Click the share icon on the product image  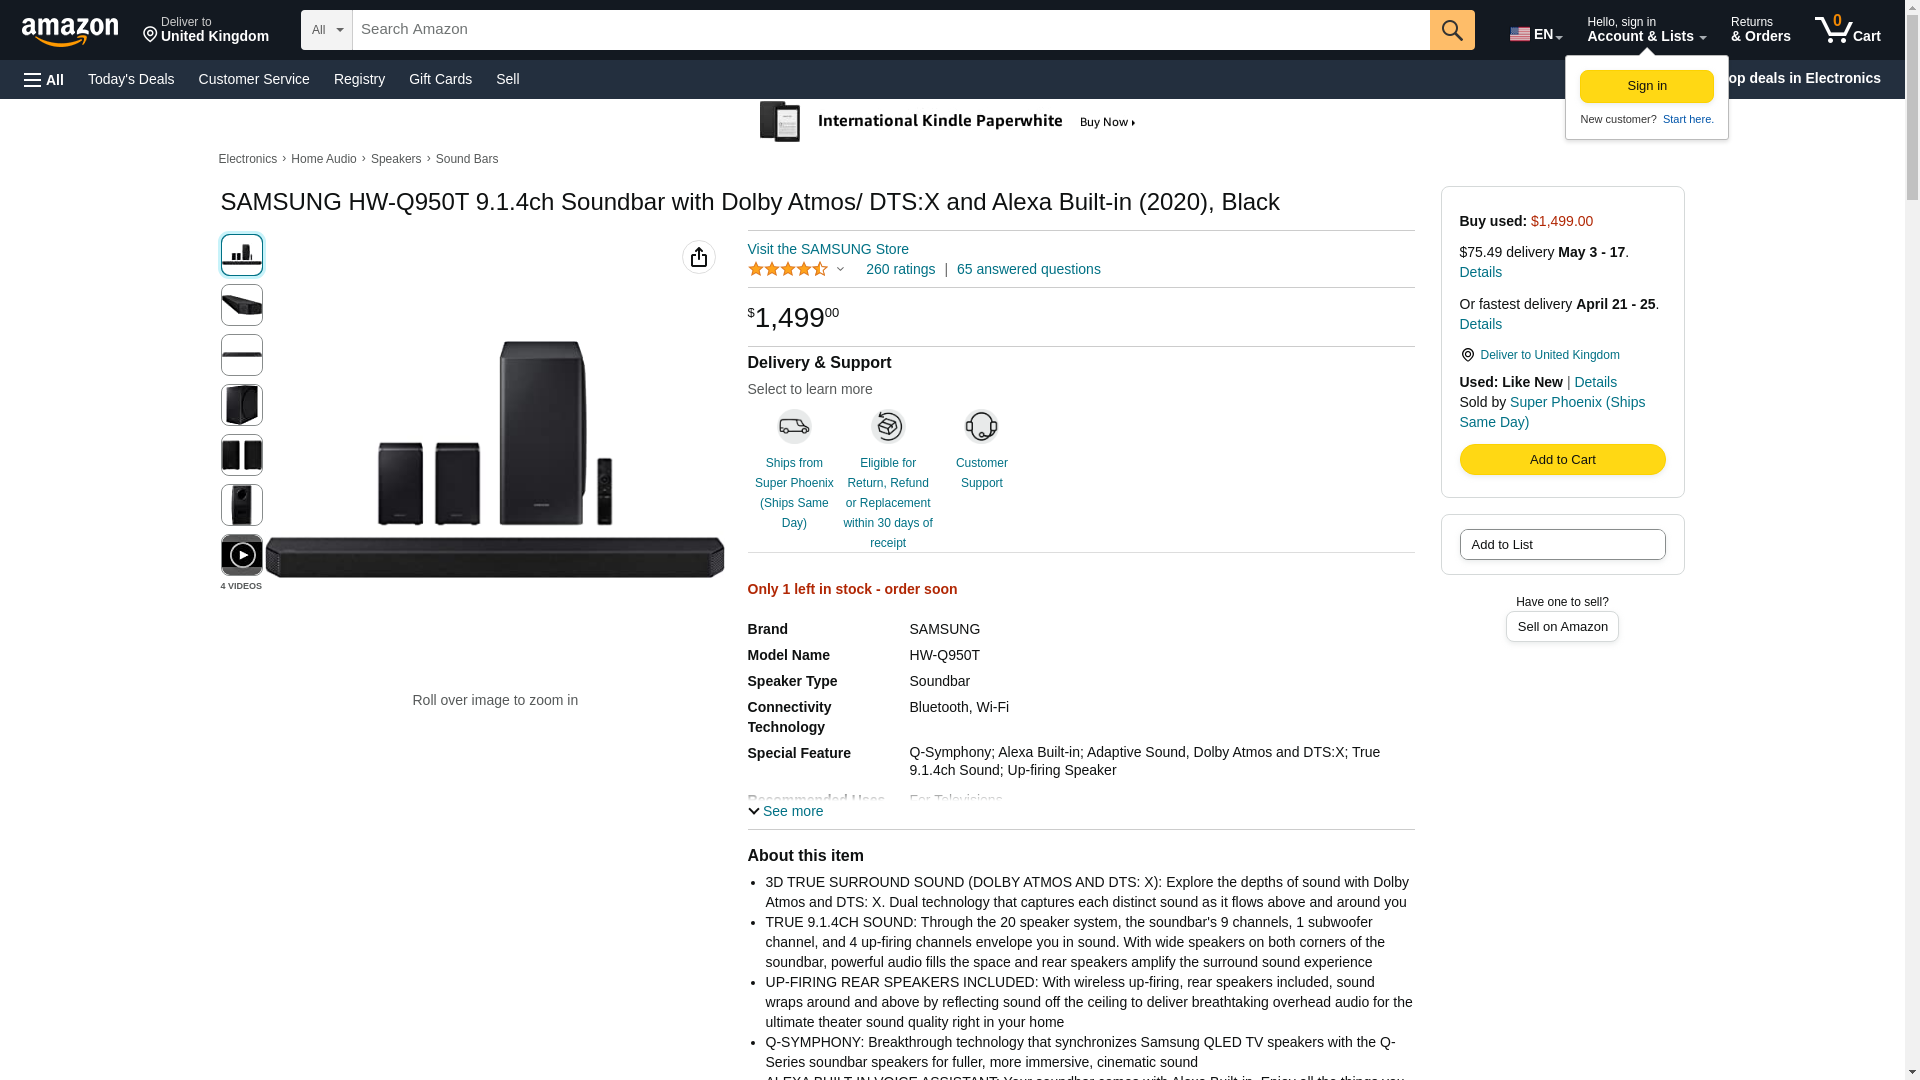699,257
